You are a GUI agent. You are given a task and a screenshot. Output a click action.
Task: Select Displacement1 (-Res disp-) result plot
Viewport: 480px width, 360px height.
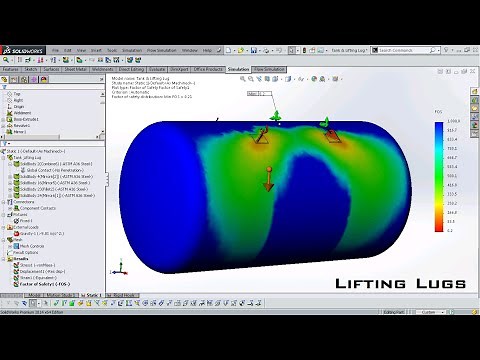click(39, 272)
